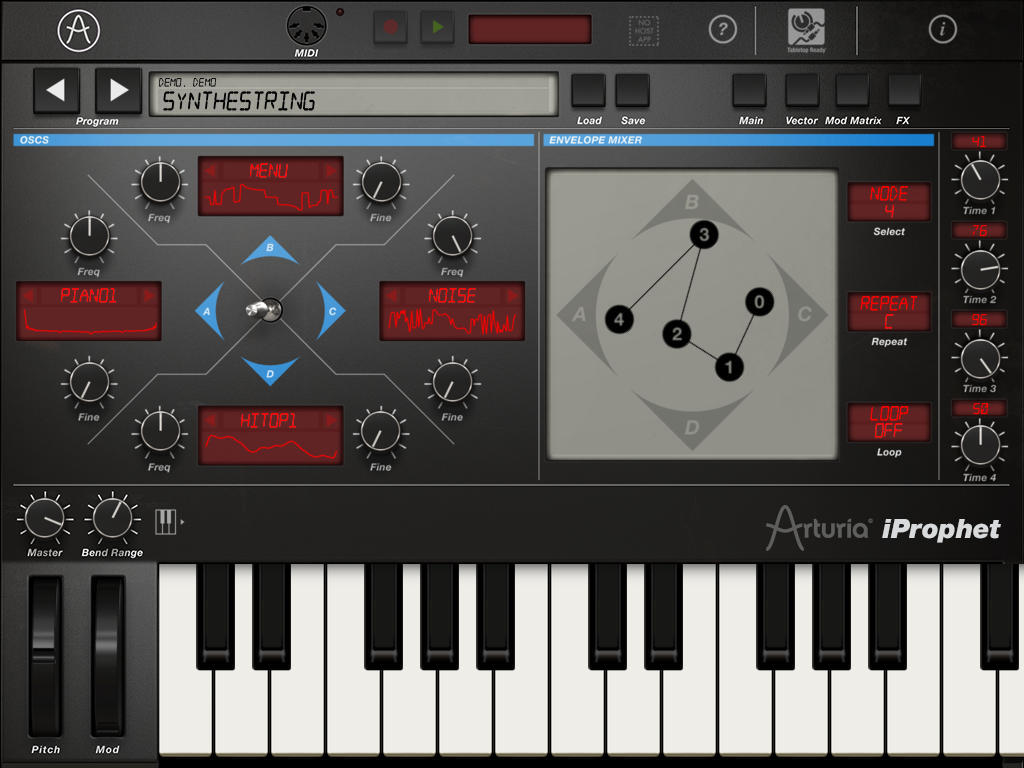Click oscillator D Fine knob
The width and height of the screenshot is (1024, 768).
pos(381,432)
